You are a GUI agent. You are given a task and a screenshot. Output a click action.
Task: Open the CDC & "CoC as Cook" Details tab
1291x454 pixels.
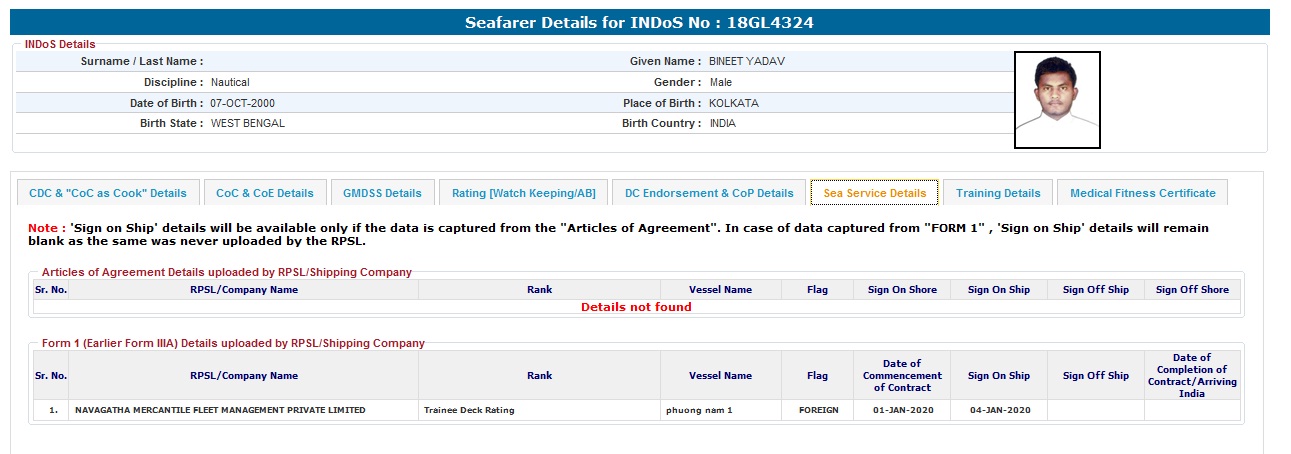click(108, 193)
